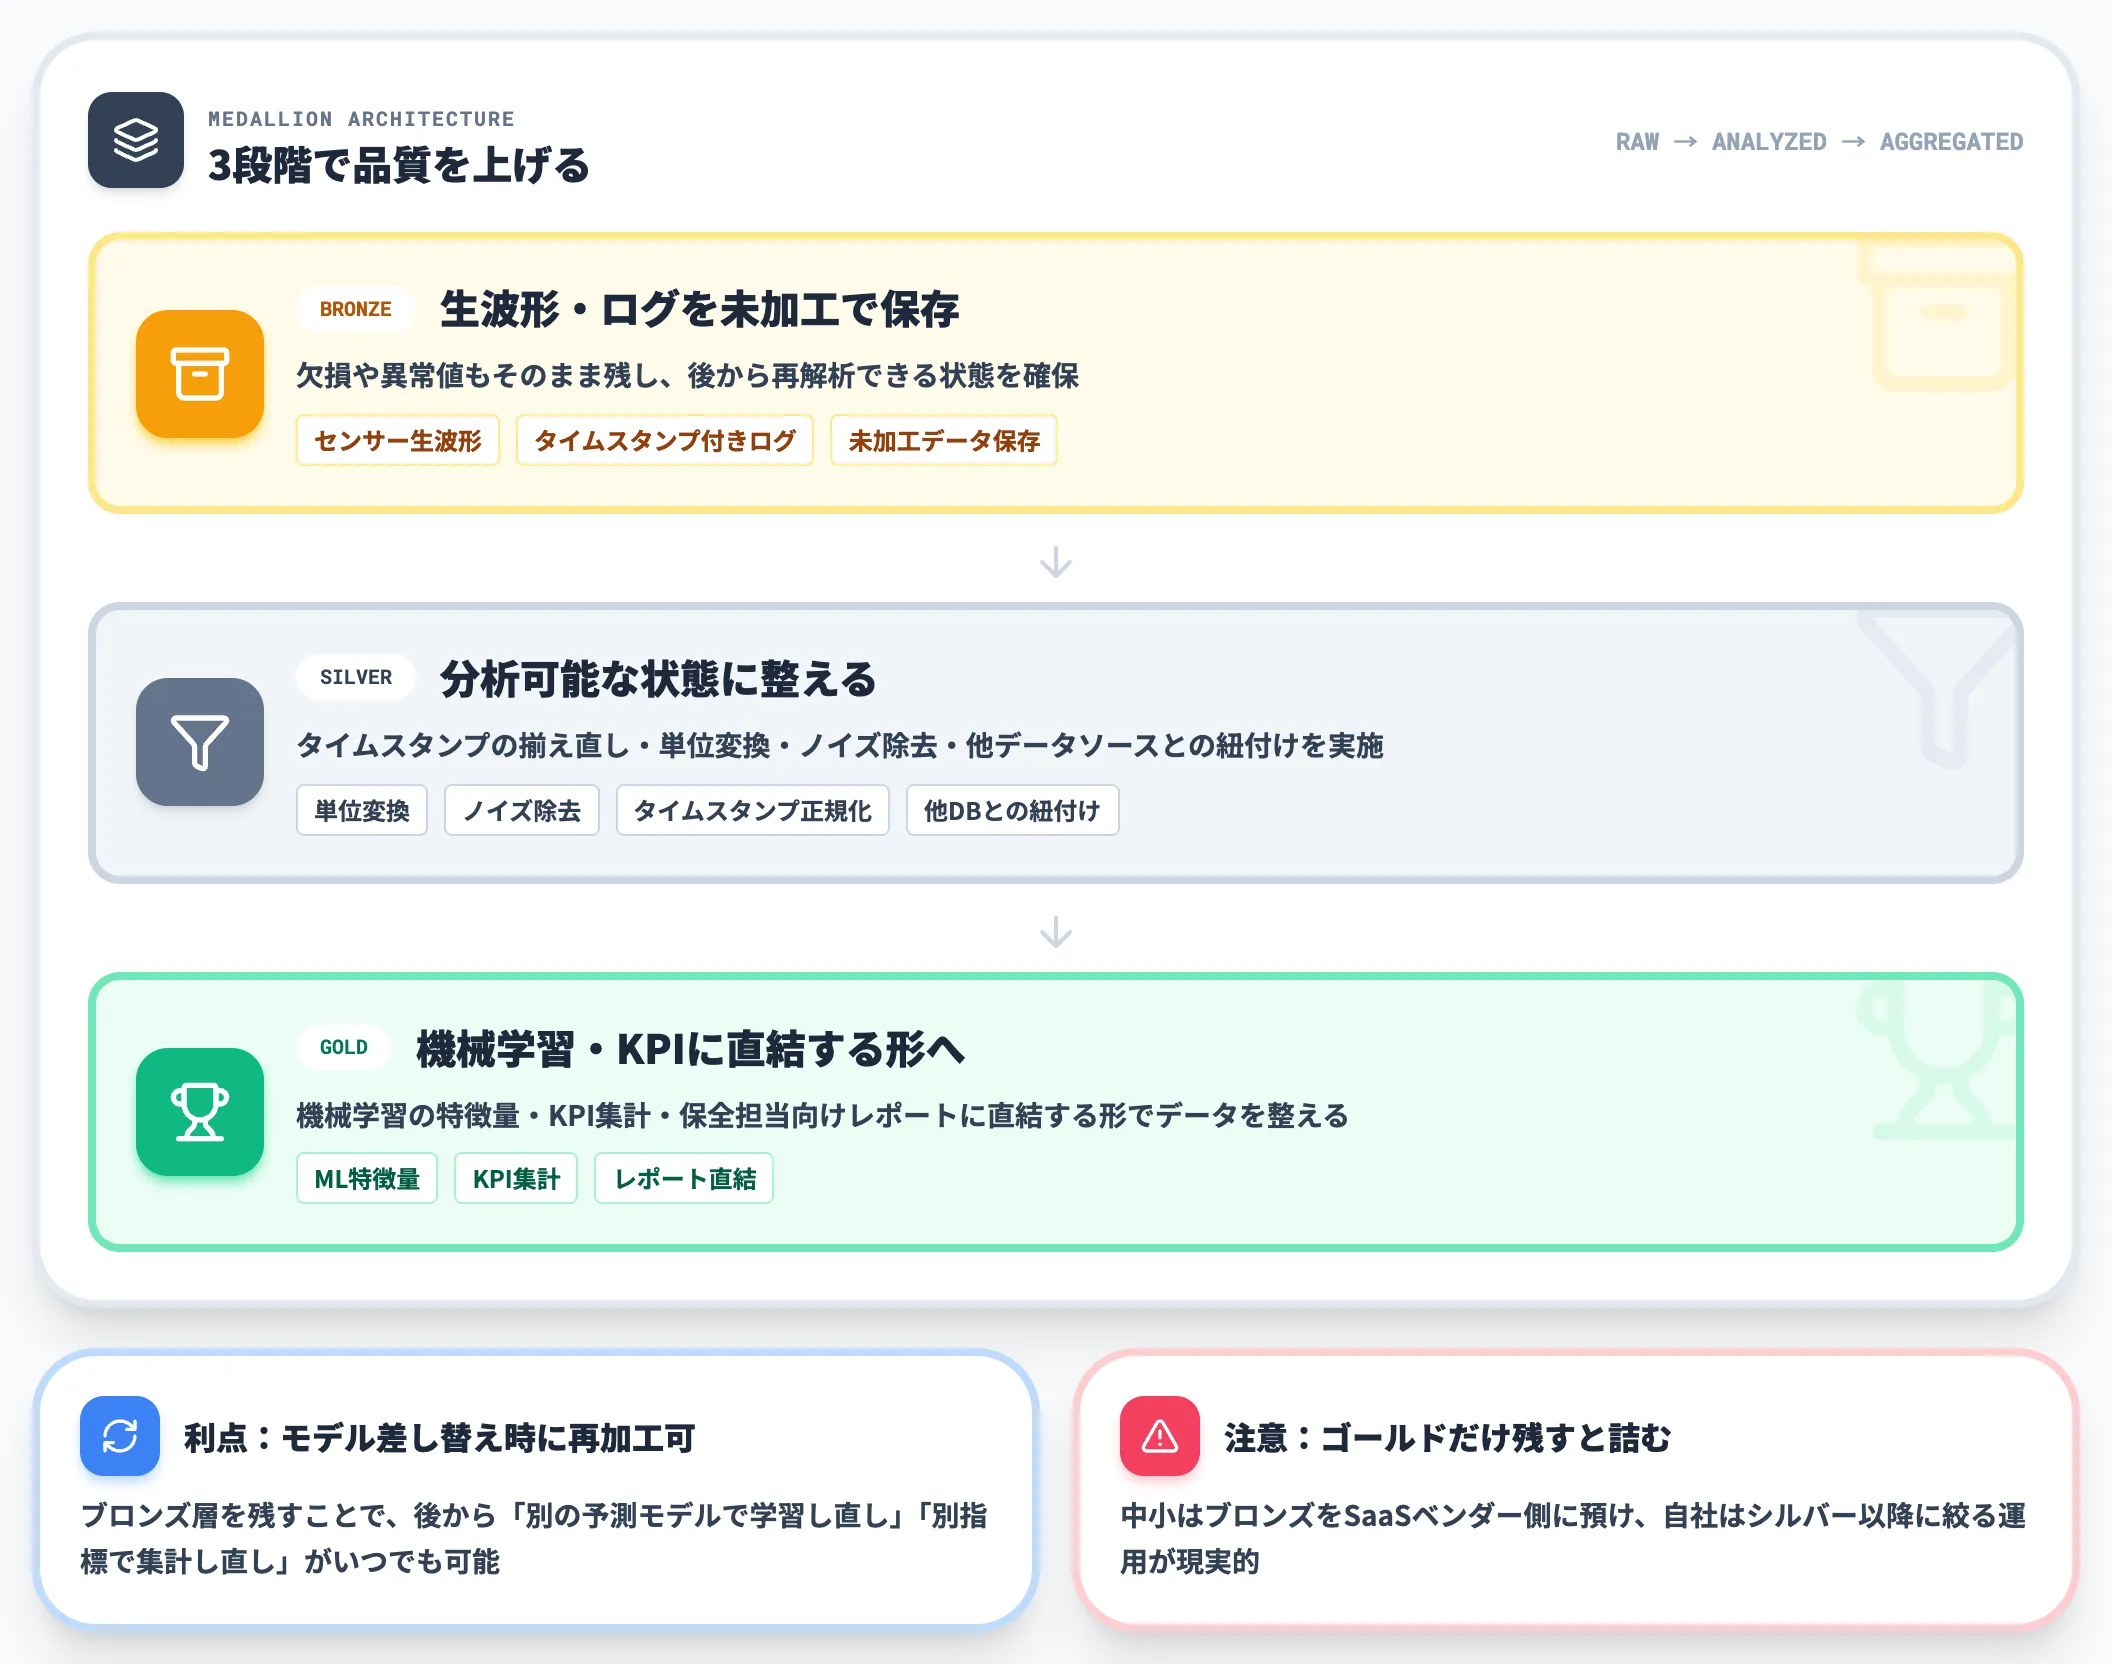Click the ノイズ除去 tag
The width and height of the screenshot is (2112, 1664).
coord(522,810)
